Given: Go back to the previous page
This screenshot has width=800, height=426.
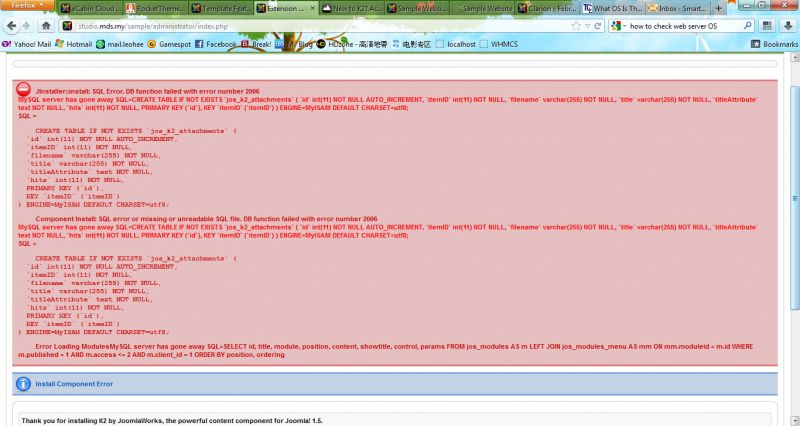Looking at the screenshot, I should (11, 26).
